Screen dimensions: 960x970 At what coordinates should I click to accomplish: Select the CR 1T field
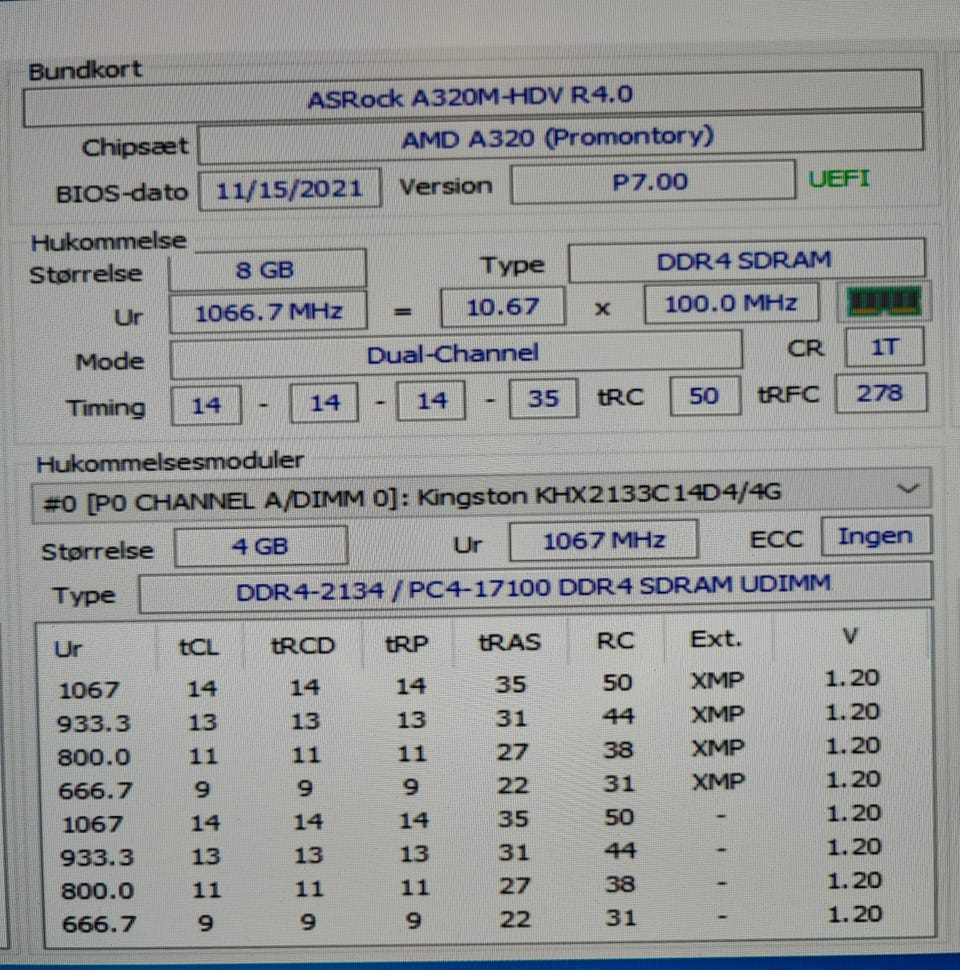(x=885, y=347)
